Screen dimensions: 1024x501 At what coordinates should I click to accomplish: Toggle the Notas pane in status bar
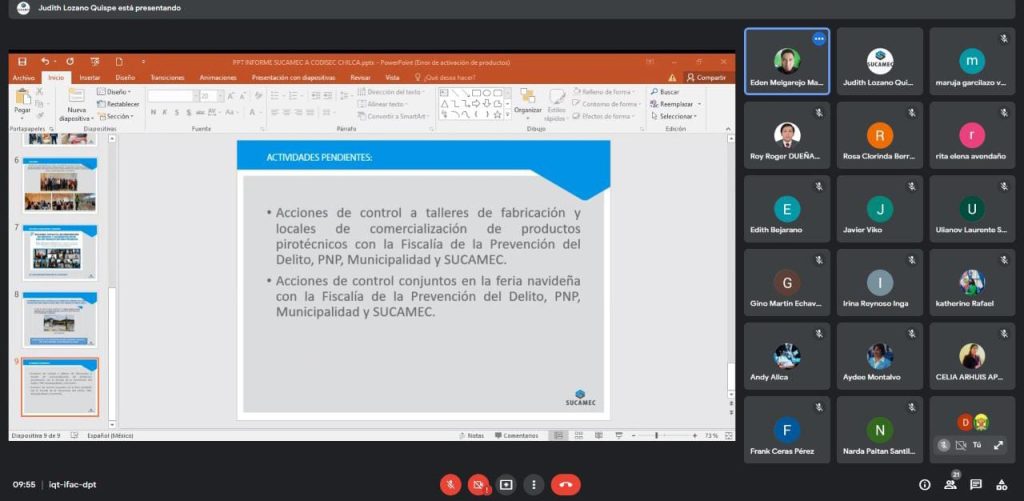(472, 436)
